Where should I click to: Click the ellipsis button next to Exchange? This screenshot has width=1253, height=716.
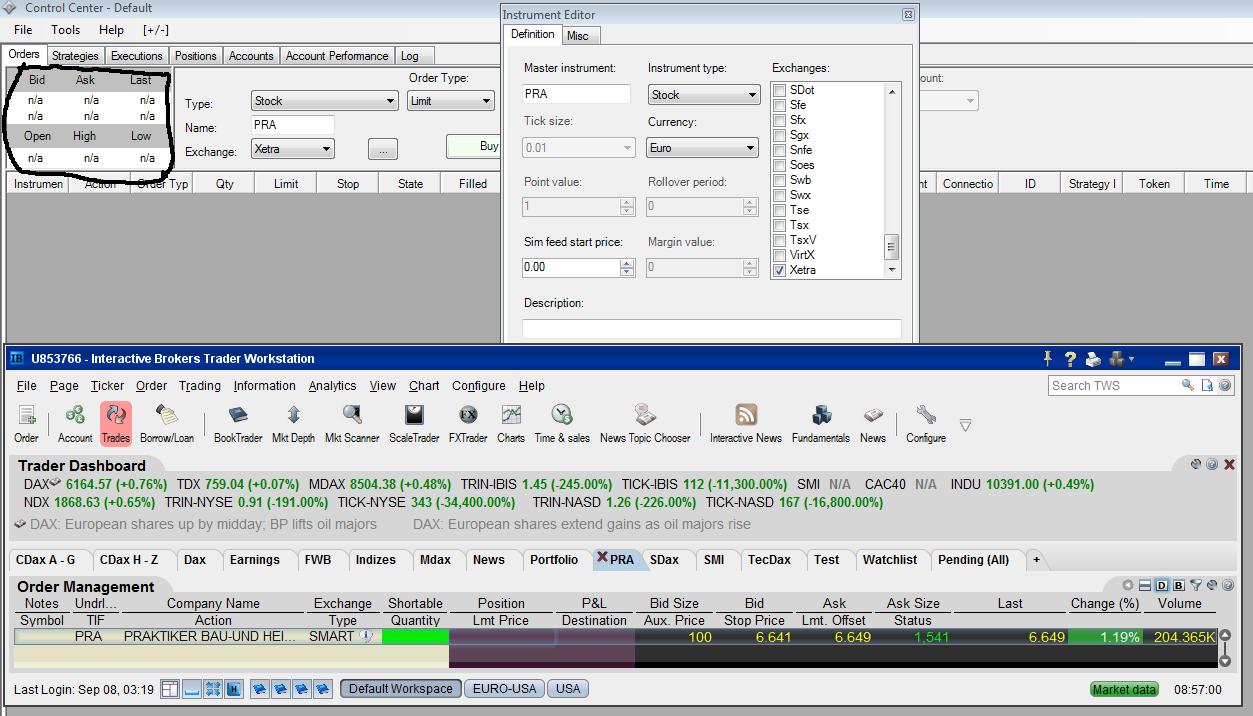(383, 149)
